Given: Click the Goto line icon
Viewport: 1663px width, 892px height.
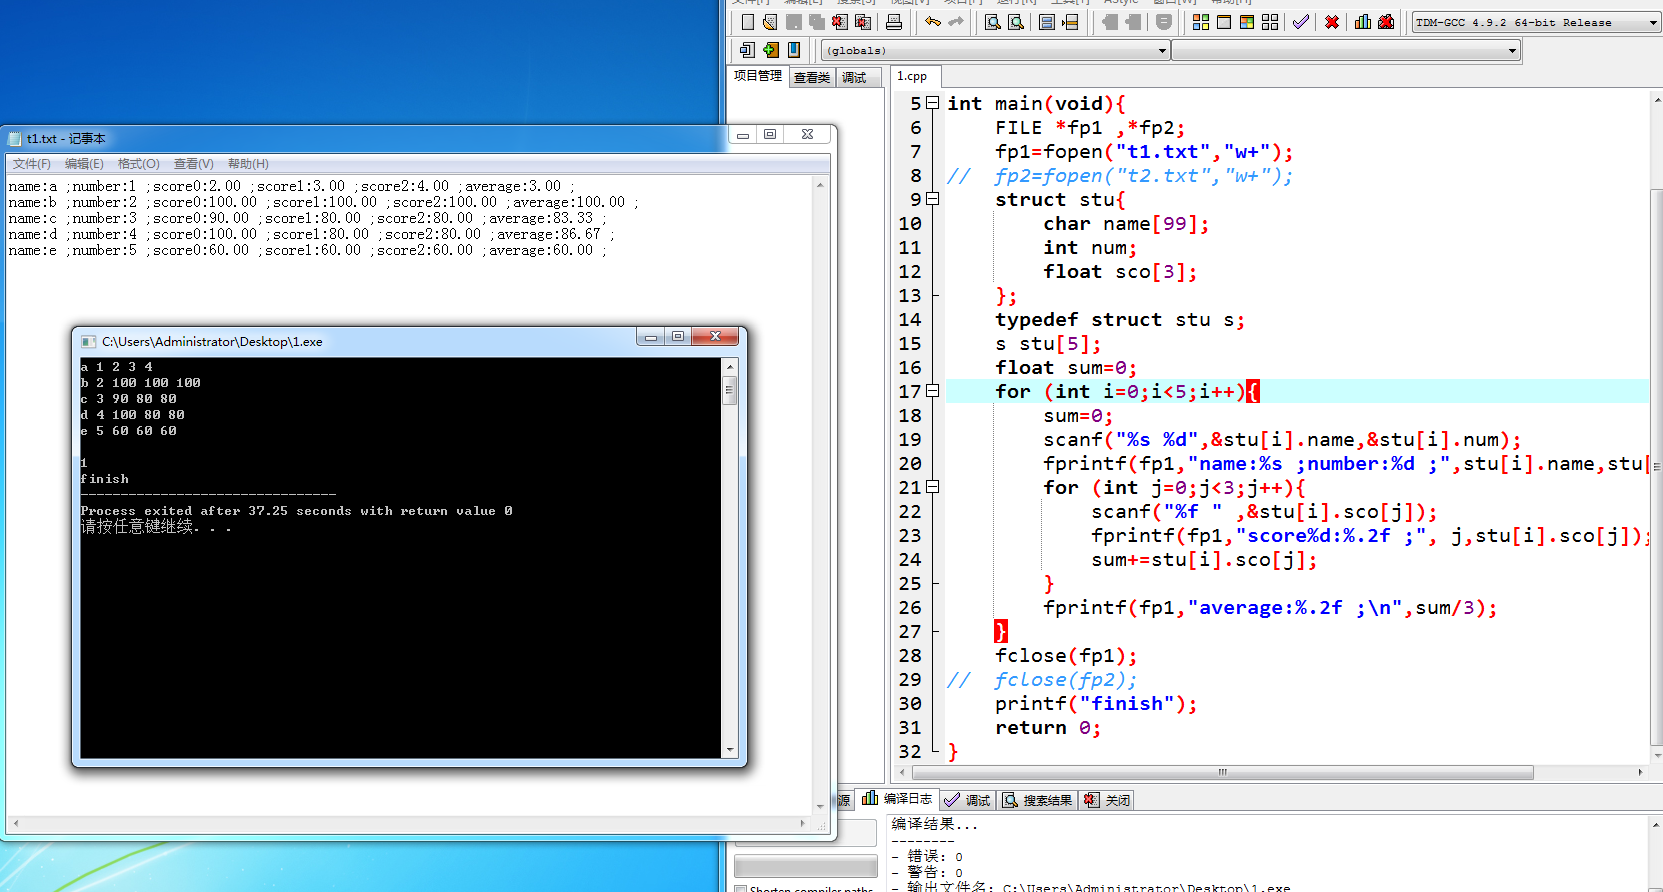Looking at the screenshot, I should pyautogui.click(x=1070, y=22).
